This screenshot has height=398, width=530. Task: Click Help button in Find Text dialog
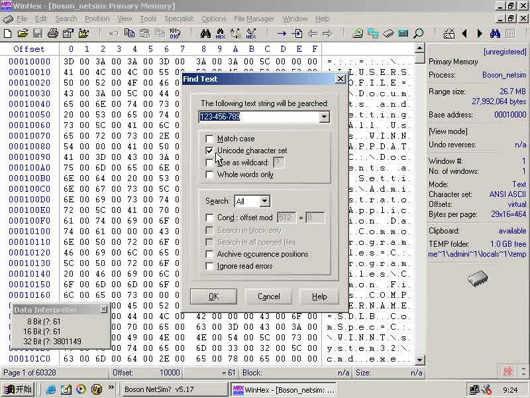[x=319, y=297]
